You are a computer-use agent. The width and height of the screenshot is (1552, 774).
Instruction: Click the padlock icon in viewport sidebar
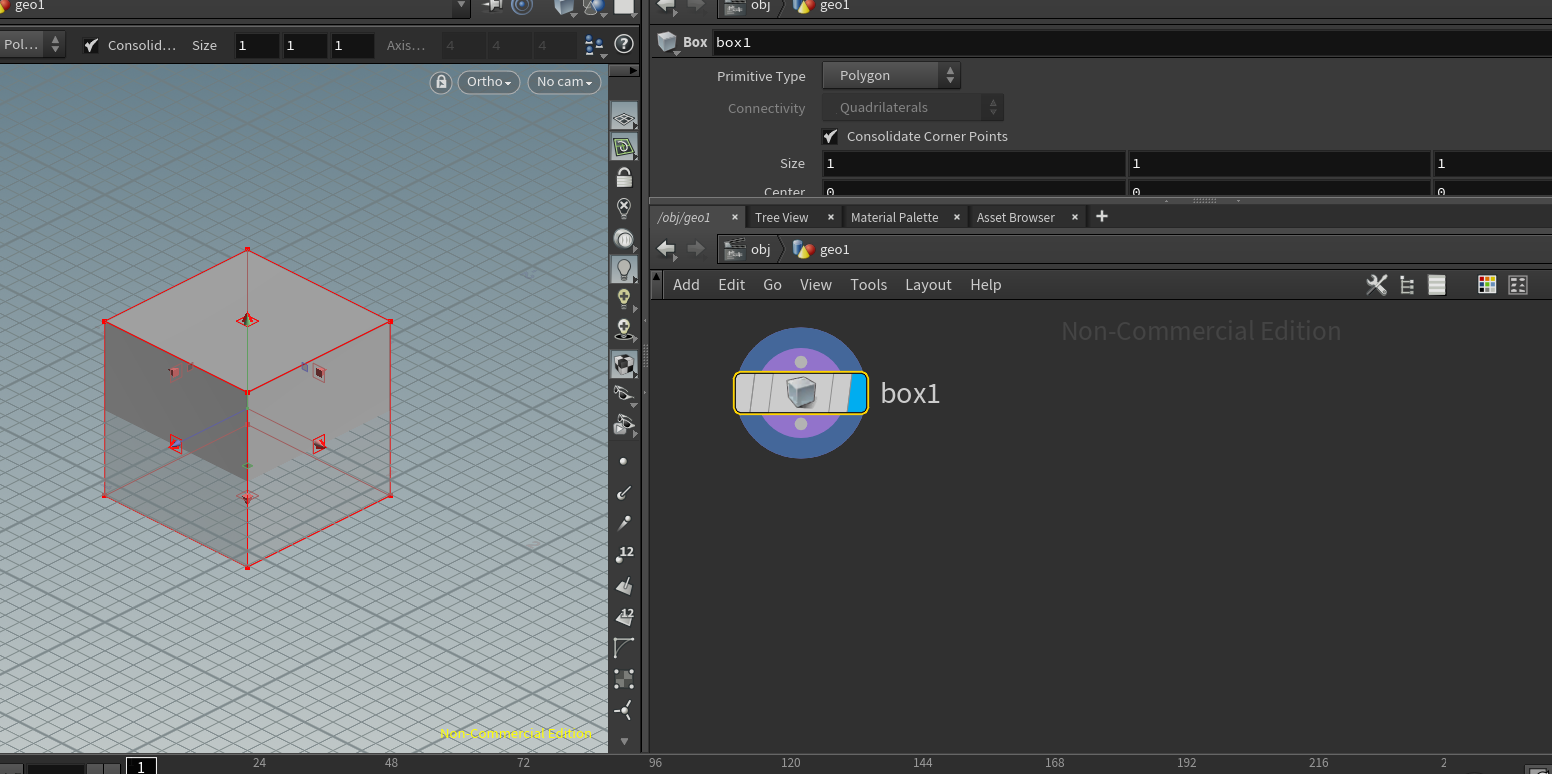coord(623,178)
